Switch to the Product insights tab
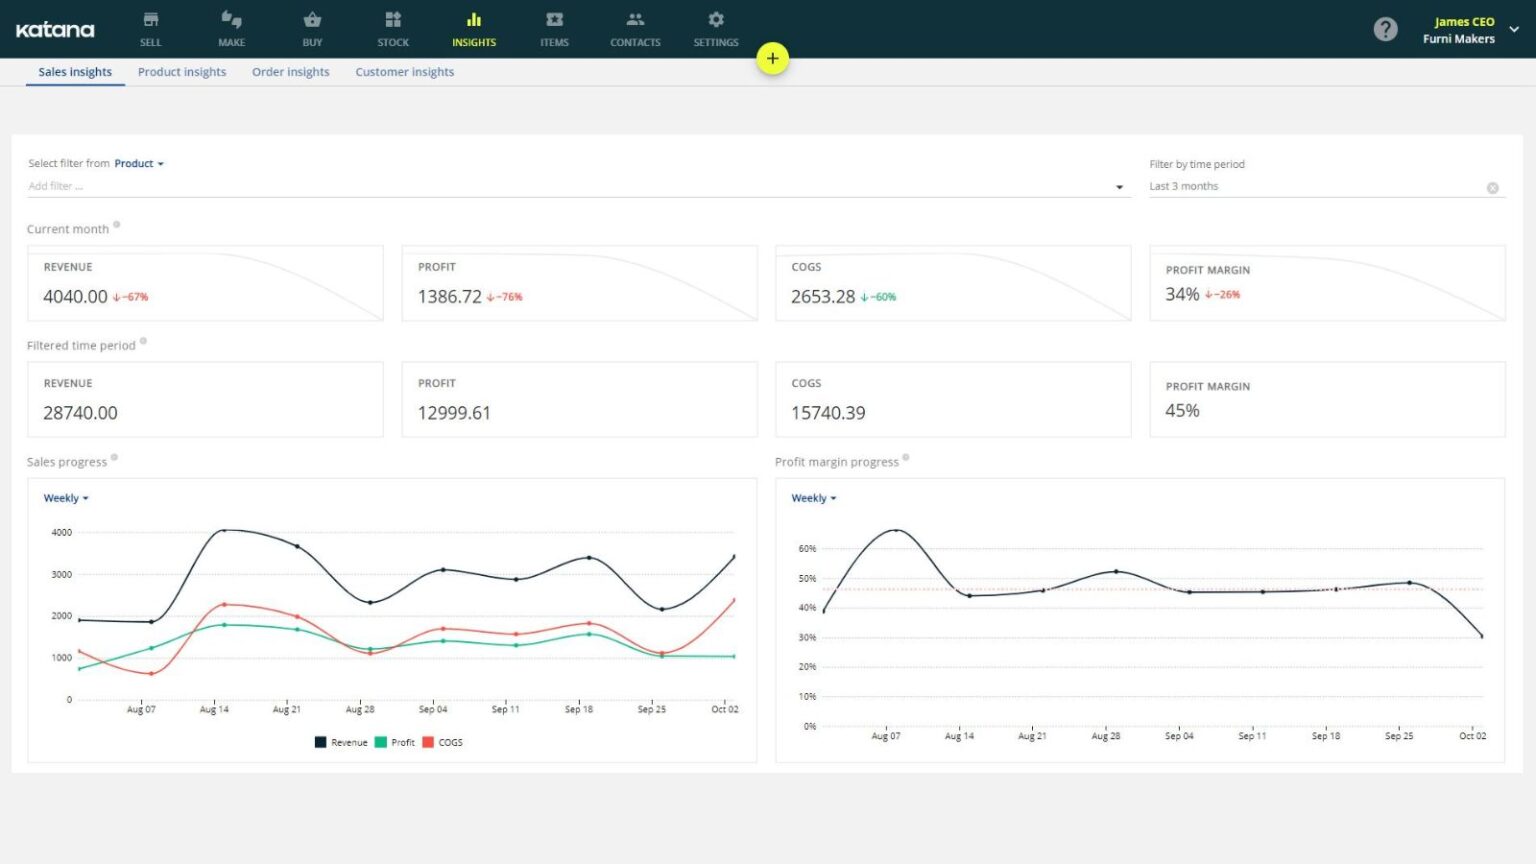The height and width of the screenshot is (864, 1536). [x=182, y=72]
